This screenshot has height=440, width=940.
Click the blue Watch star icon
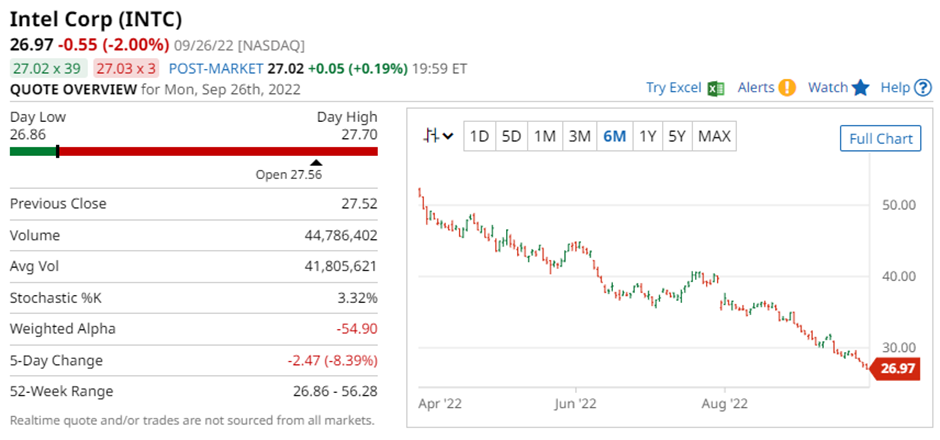coord(860,88)
